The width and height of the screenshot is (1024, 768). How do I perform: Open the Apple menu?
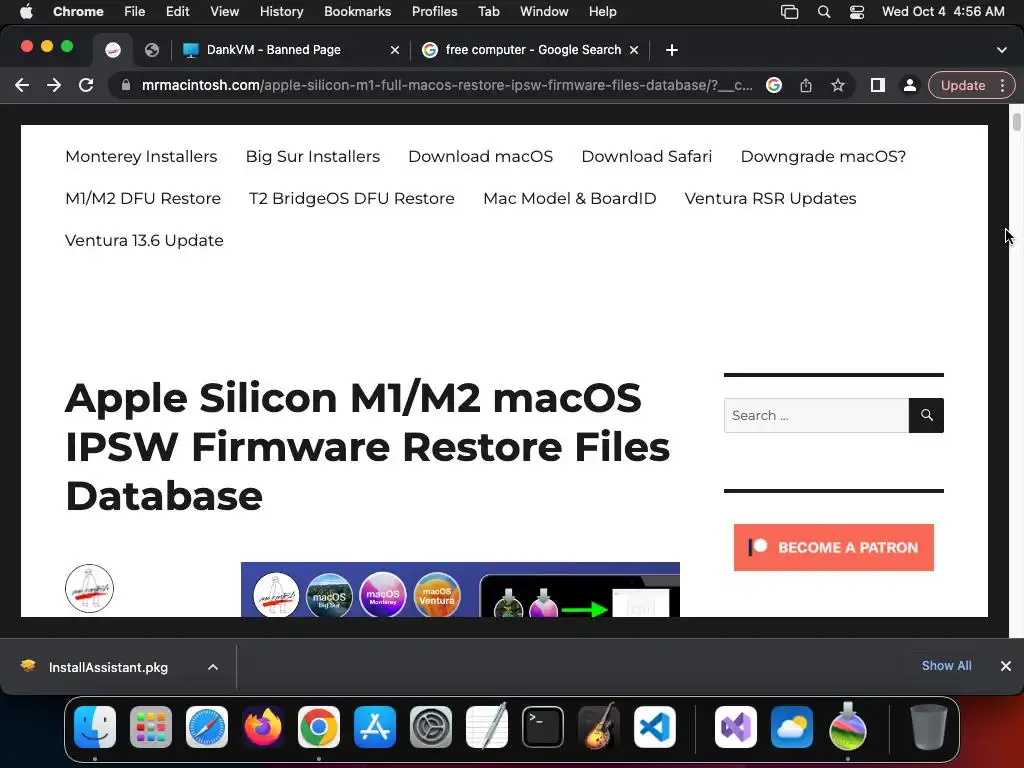[26, 12]
